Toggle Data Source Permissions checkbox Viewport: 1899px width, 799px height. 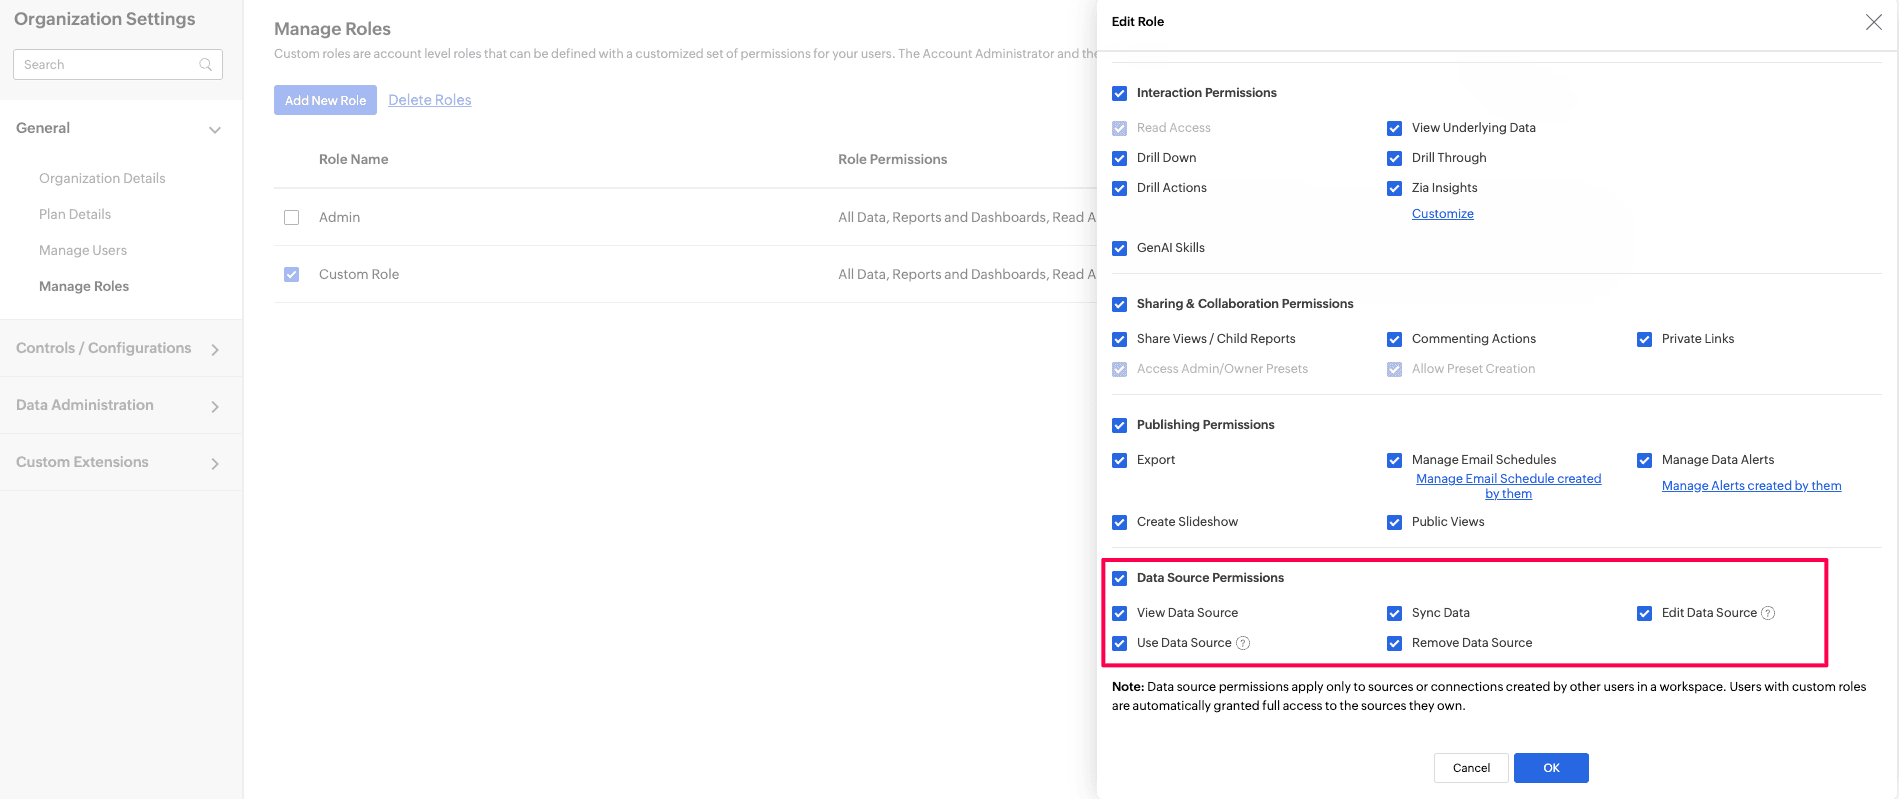coord(1120,578)
